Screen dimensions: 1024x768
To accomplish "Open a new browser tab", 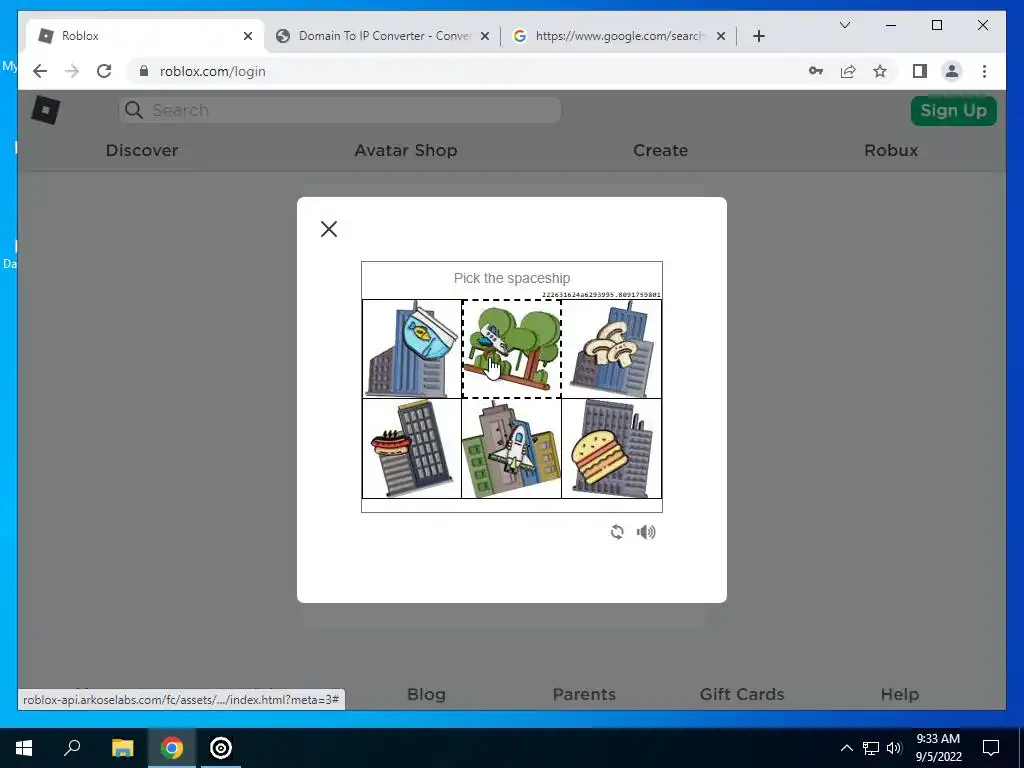I will tap(758, 36).
